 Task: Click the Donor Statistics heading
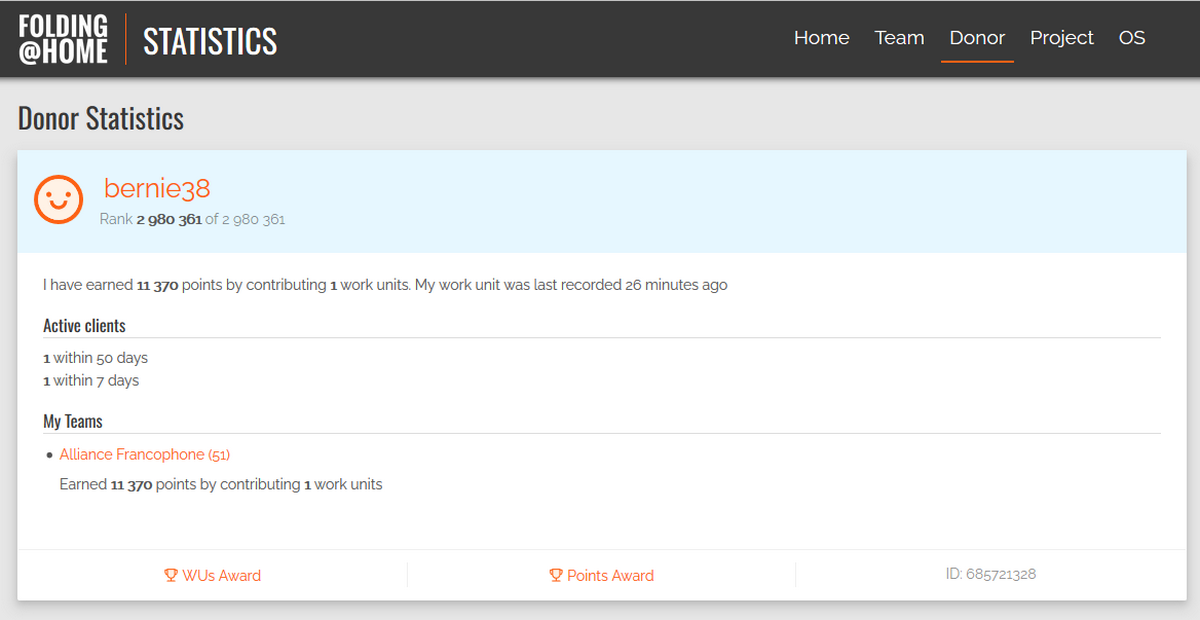coord(101,118)
